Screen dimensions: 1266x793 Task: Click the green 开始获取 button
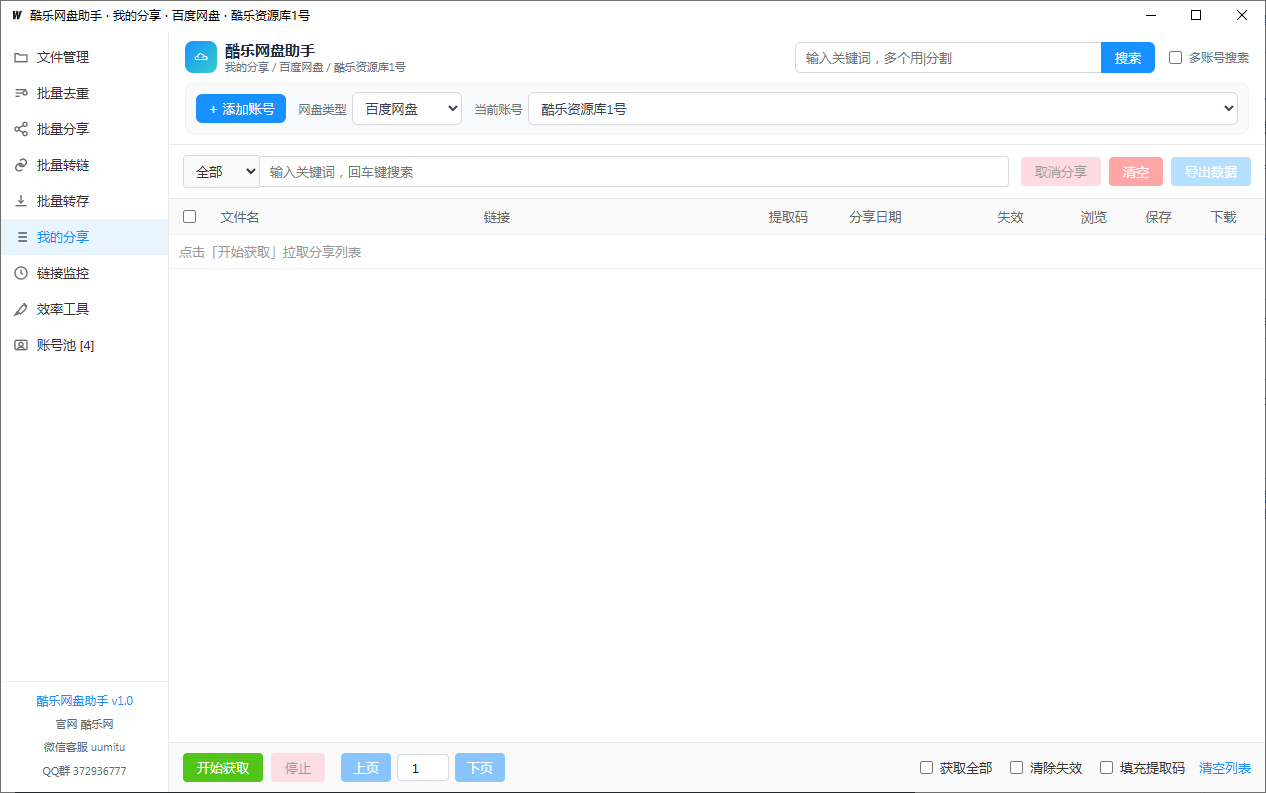click(223, 768)
